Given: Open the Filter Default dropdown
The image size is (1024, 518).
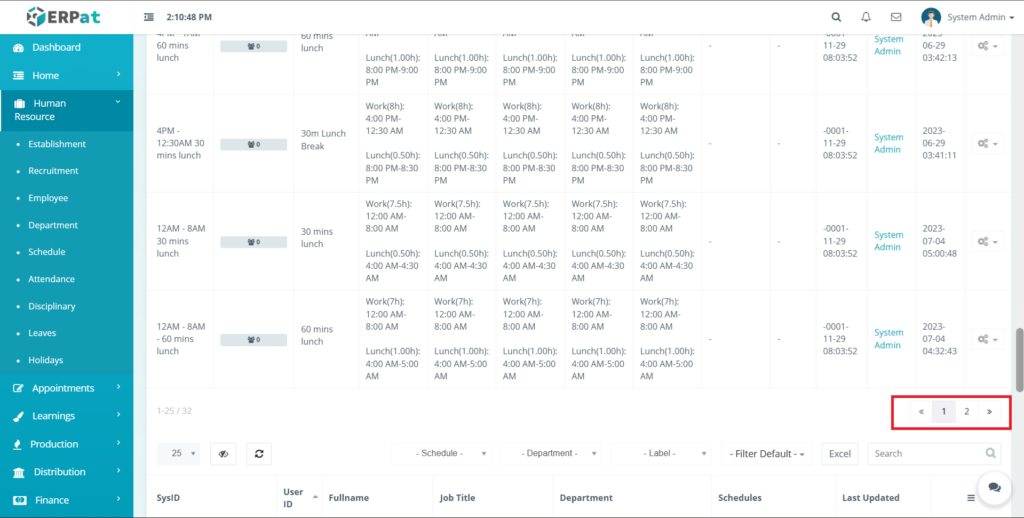Looking at the screenshot, I should point(769,454).
